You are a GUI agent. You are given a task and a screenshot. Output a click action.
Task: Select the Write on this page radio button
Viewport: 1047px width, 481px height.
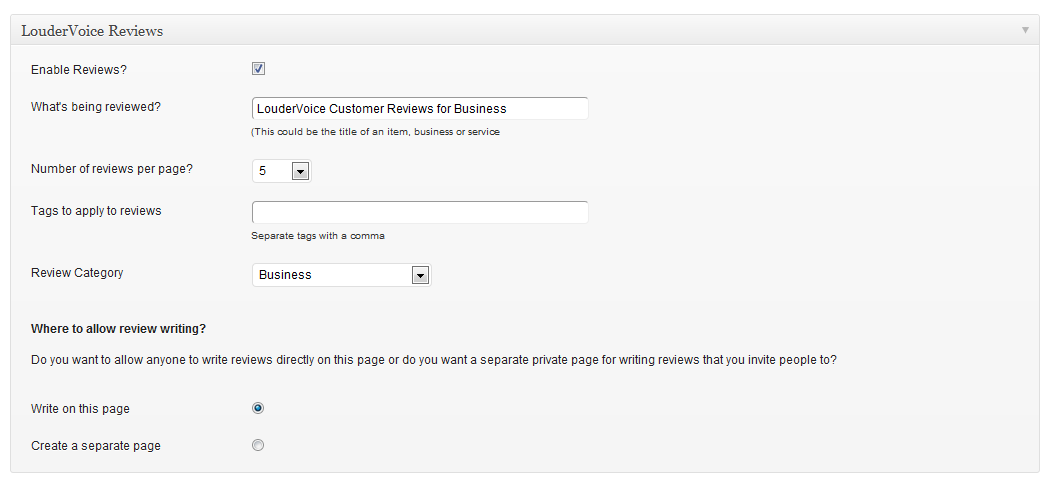[258, 408]
